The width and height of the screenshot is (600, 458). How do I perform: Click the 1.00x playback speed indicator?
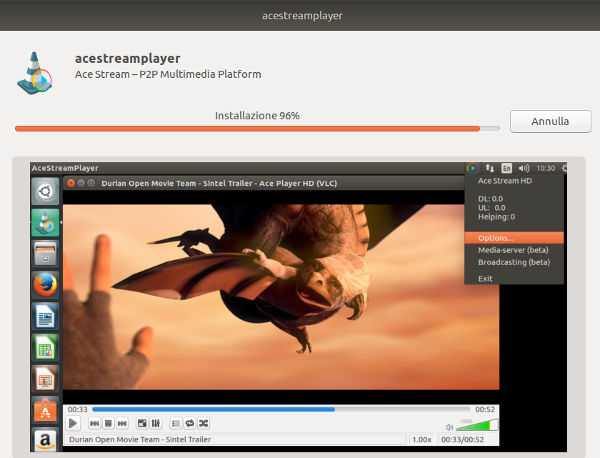[421, 439]
